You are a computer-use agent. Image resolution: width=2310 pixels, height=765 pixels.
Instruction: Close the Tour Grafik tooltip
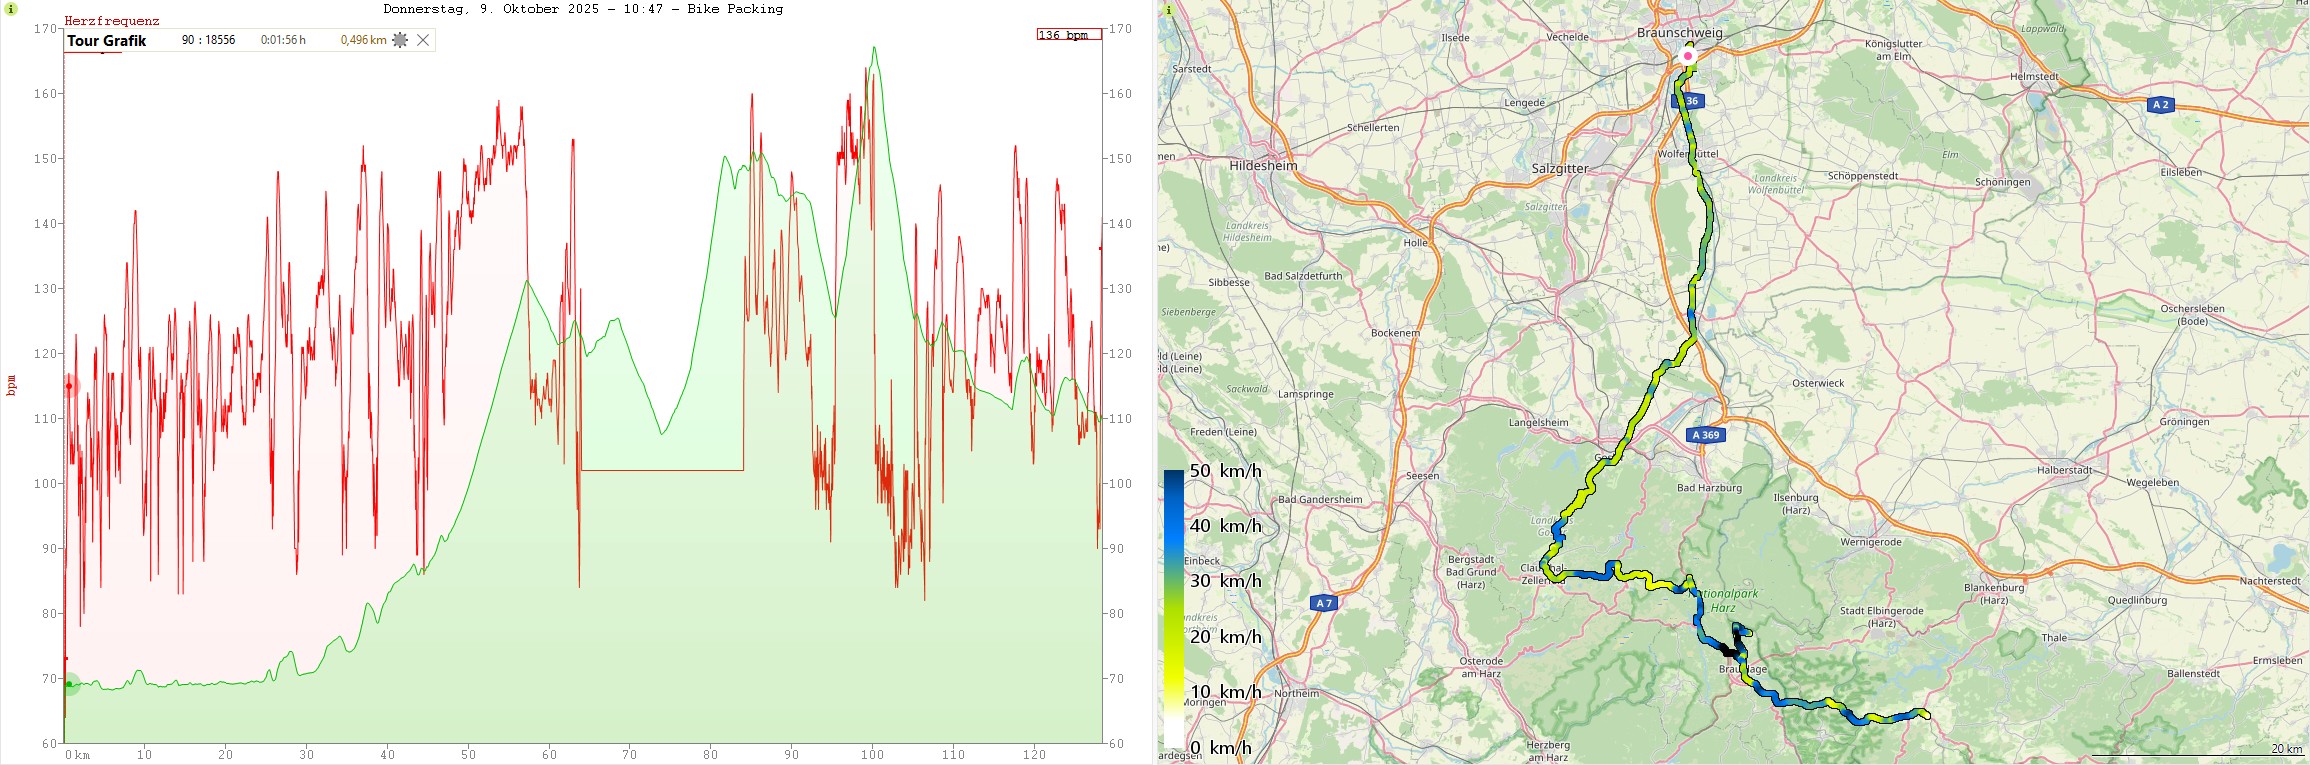[423, 40]
